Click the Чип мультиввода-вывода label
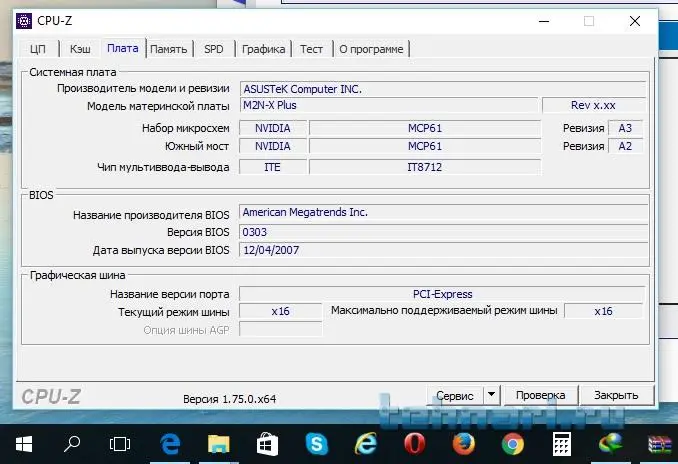The width and height of the screenshot is (678, 464). coord(163,167)
